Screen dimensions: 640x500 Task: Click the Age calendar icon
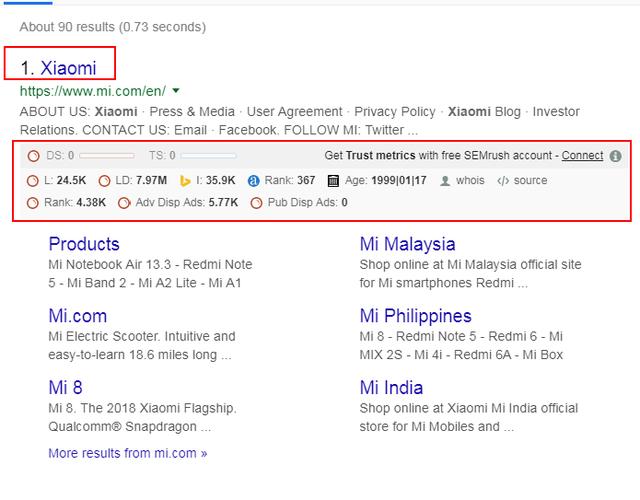[x=333, y=181]
